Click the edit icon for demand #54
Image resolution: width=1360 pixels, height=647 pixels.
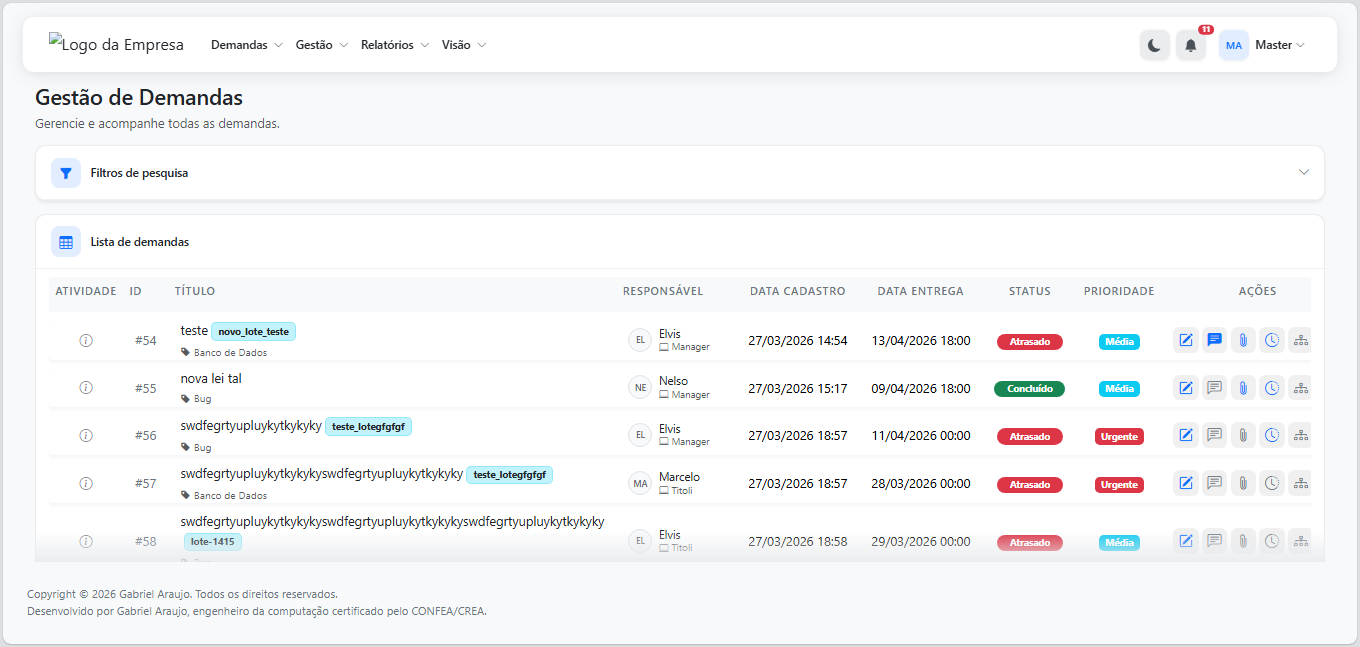click(x=1185, y=340)
